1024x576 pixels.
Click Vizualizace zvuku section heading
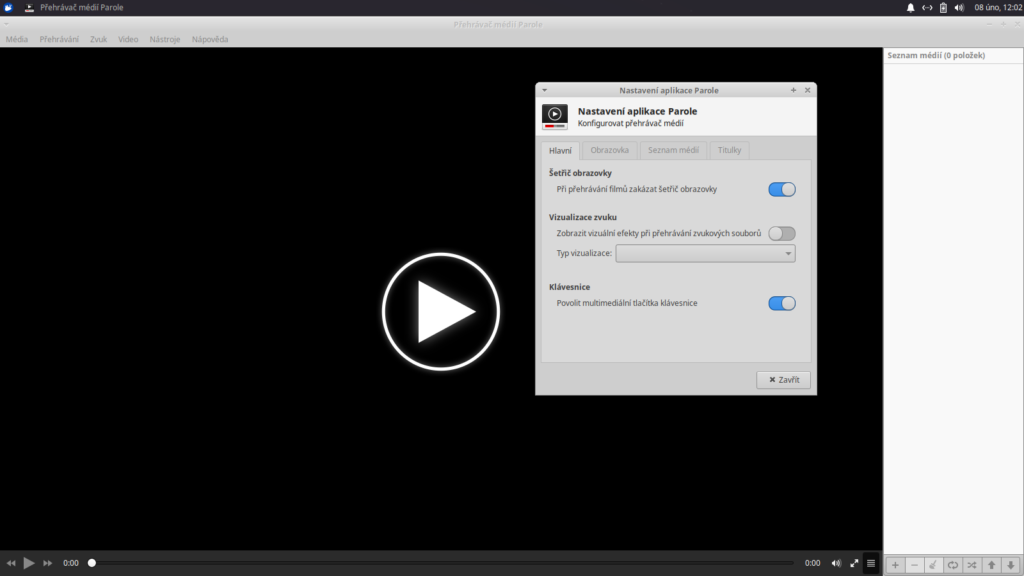(583, 217)
